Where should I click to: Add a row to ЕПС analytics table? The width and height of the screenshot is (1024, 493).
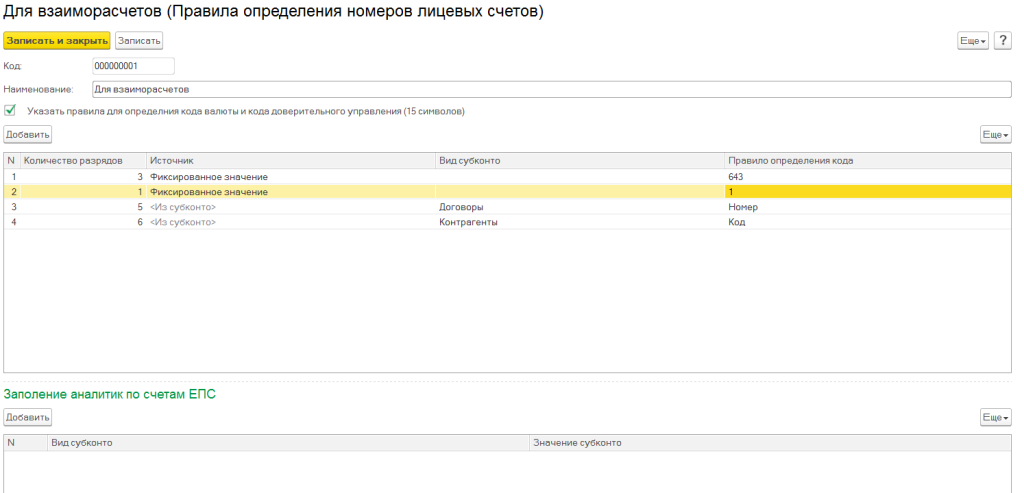point(28,417)
